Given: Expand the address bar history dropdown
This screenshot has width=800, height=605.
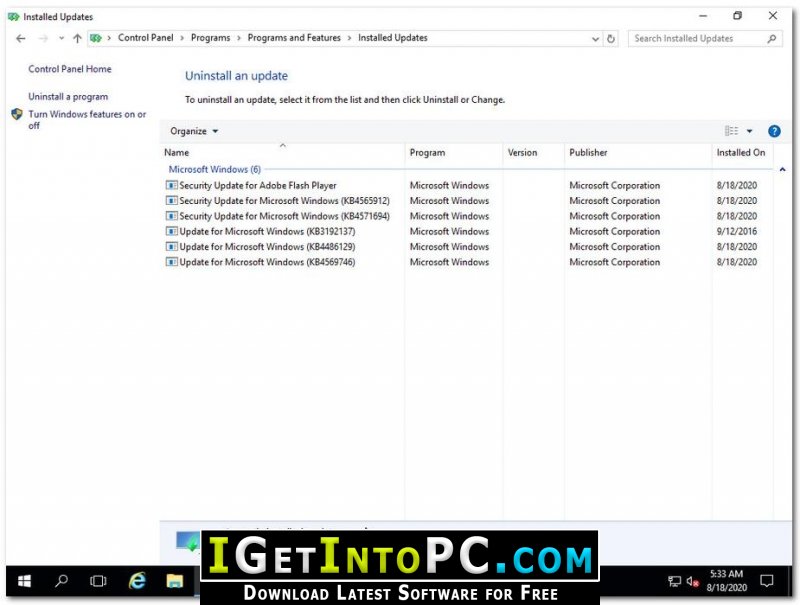Looking at the screenshot, I should (x=595, y=39).
